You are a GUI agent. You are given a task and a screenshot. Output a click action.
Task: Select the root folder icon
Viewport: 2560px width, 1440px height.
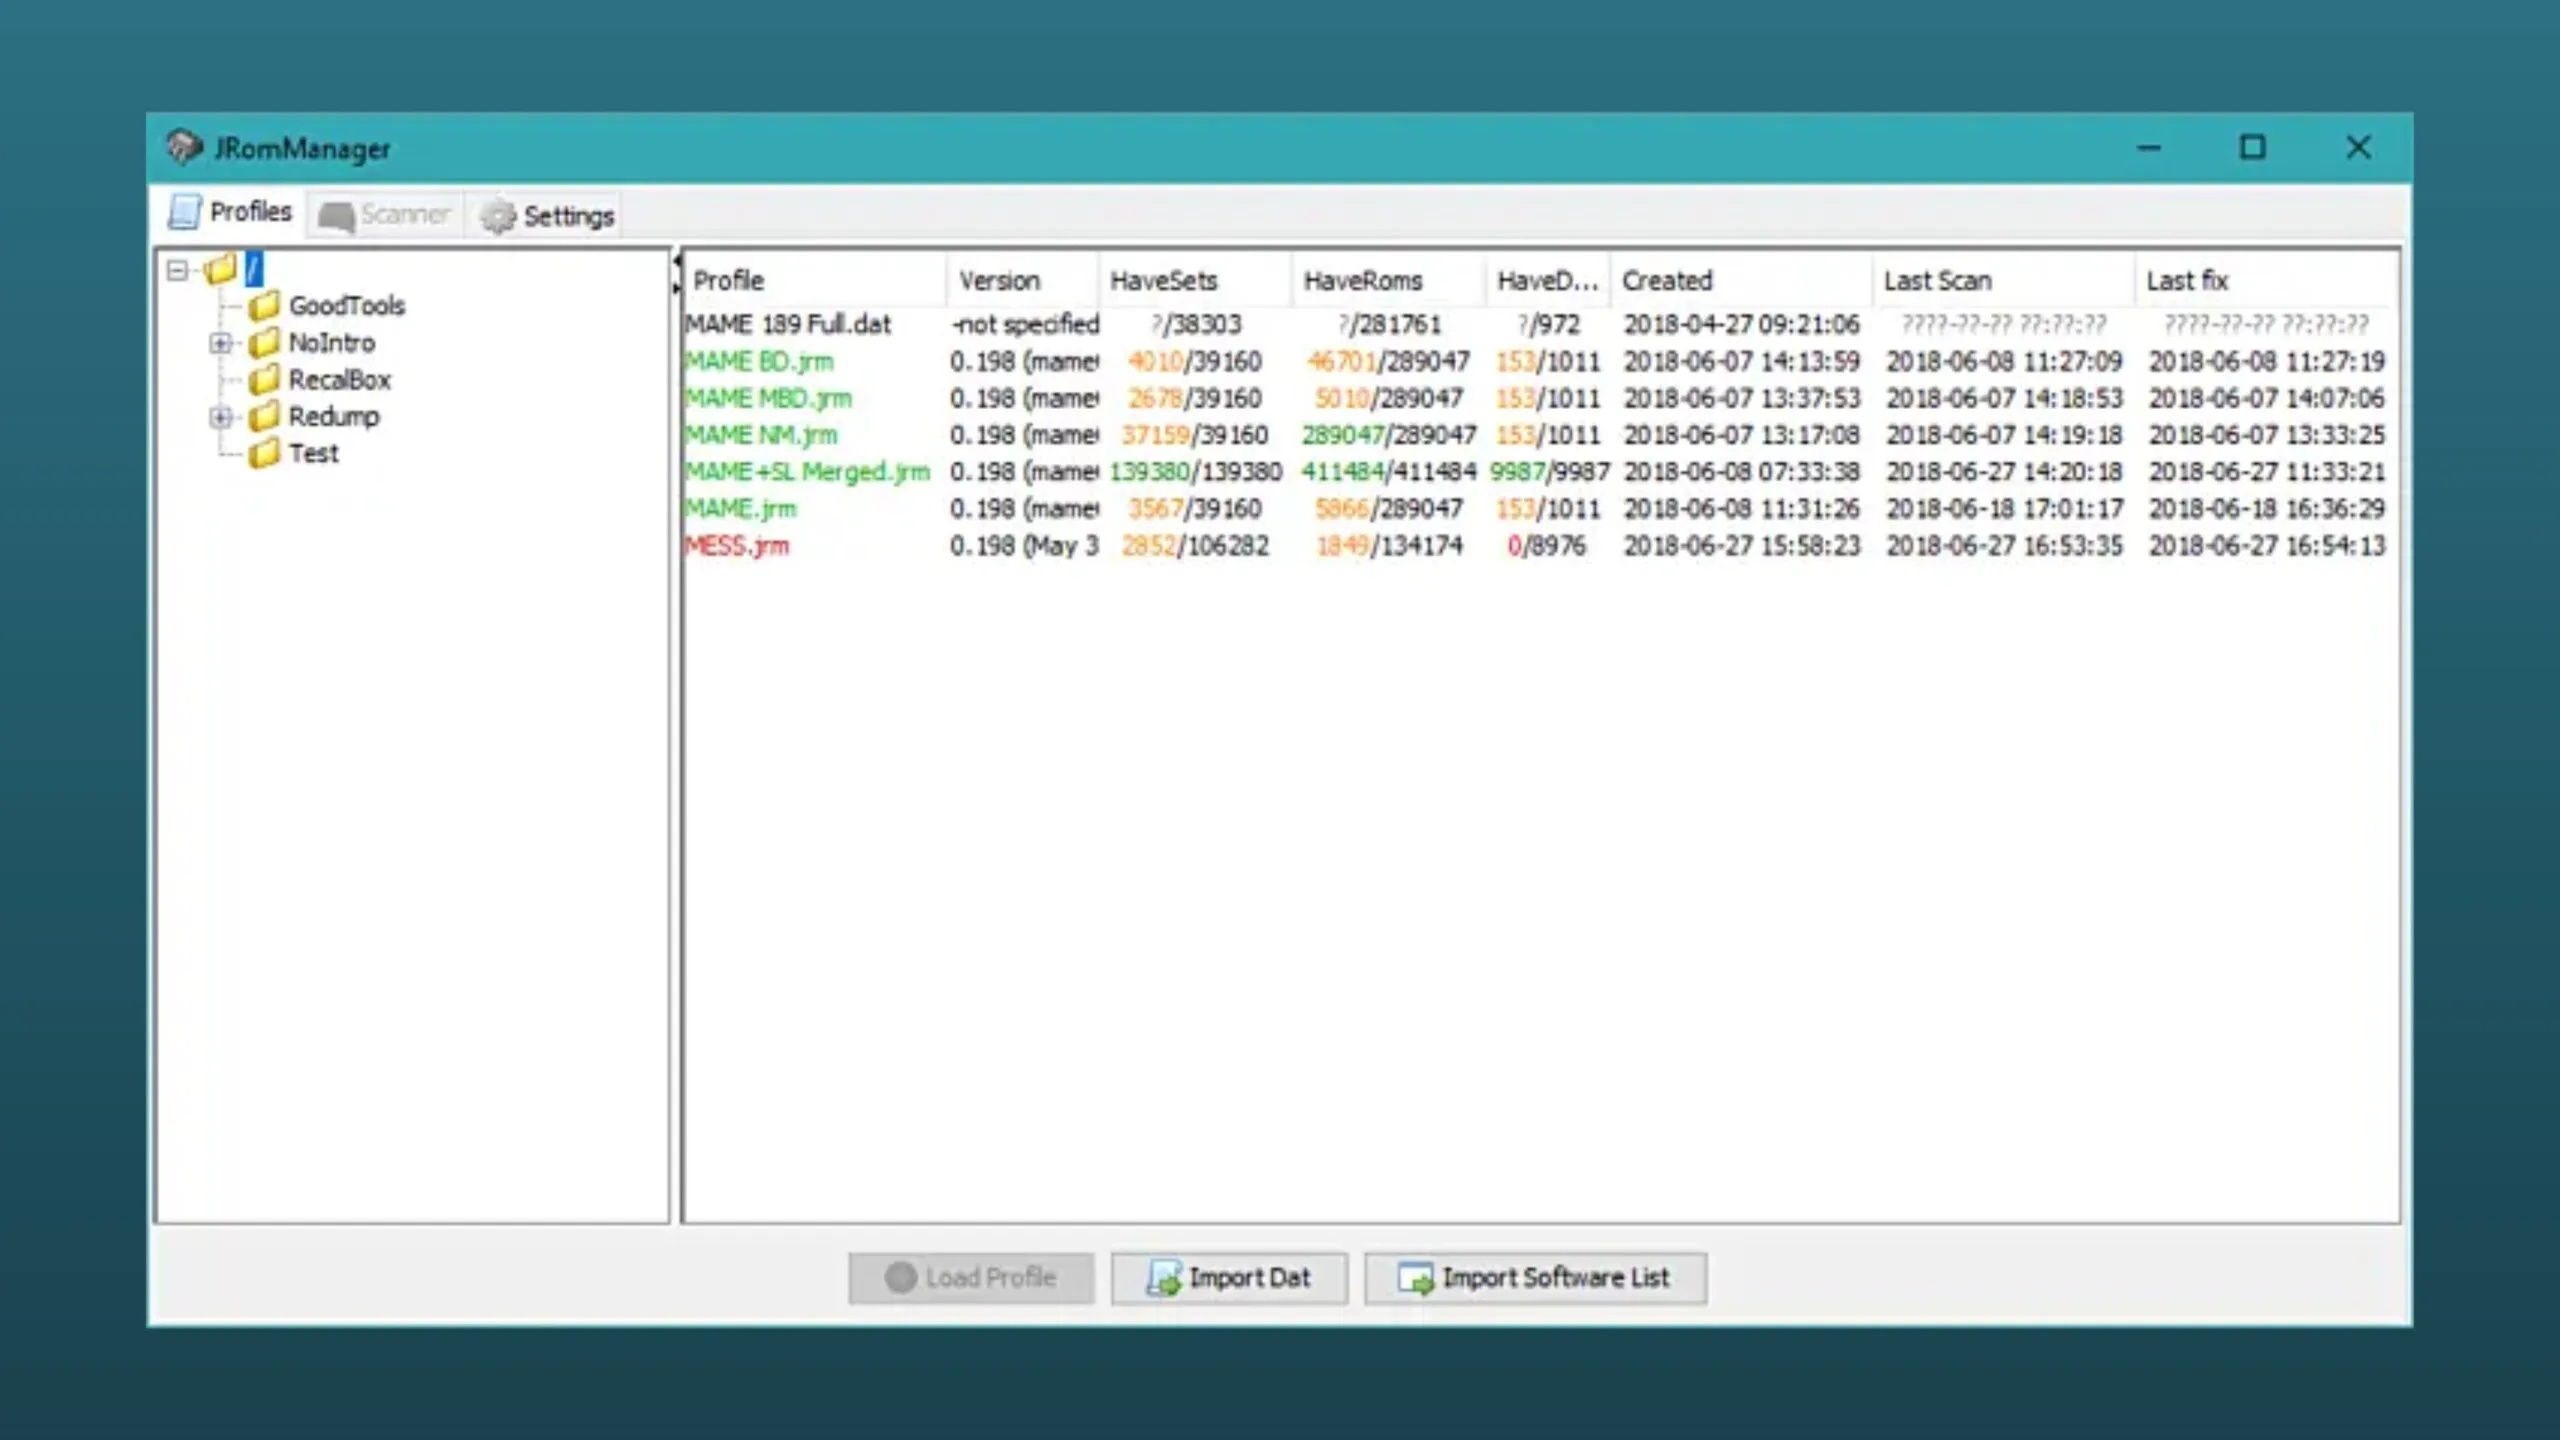(x=220, y=268)
